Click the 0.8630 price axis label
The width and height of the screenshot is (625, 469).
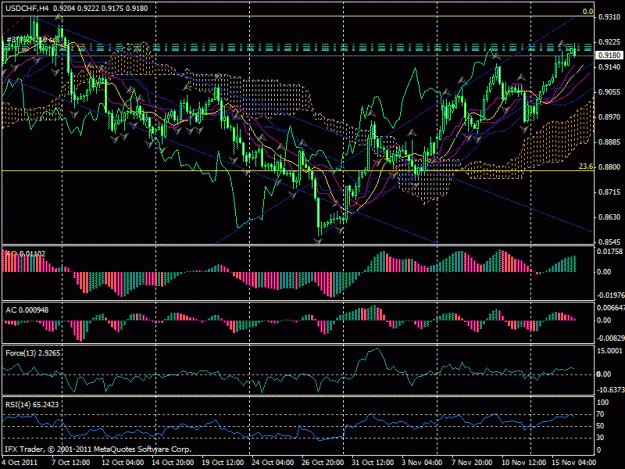point(609,217)
